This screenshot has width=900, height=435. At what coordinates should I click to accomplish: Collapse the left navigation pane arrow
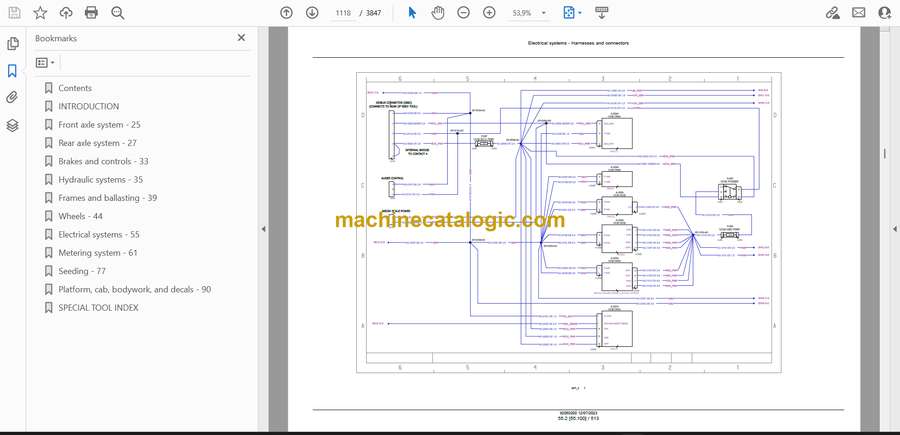[263, 229]
